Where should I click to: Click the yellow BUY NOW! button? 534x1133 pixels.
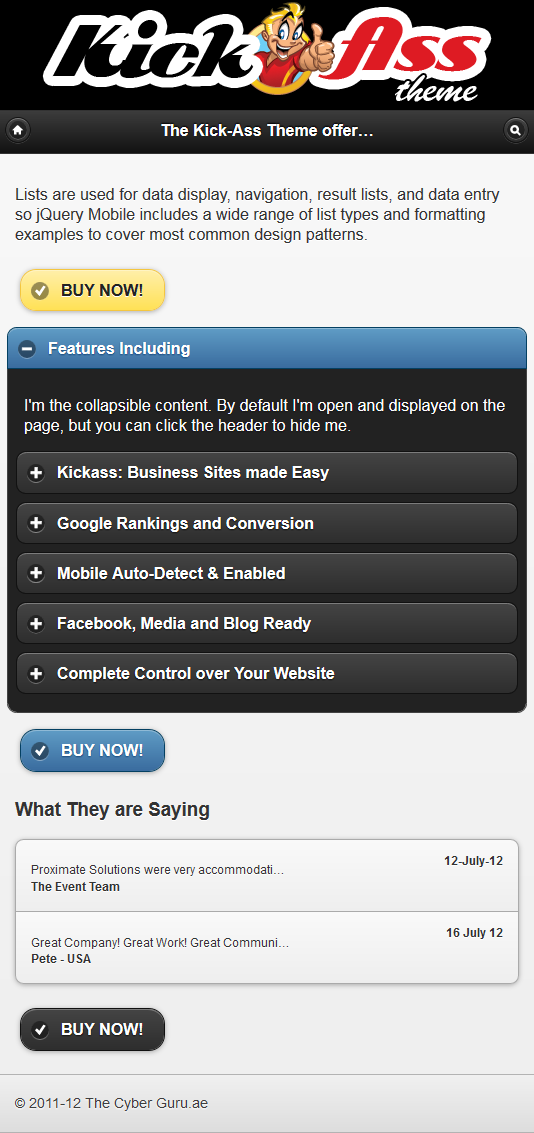tap(92, 290)
